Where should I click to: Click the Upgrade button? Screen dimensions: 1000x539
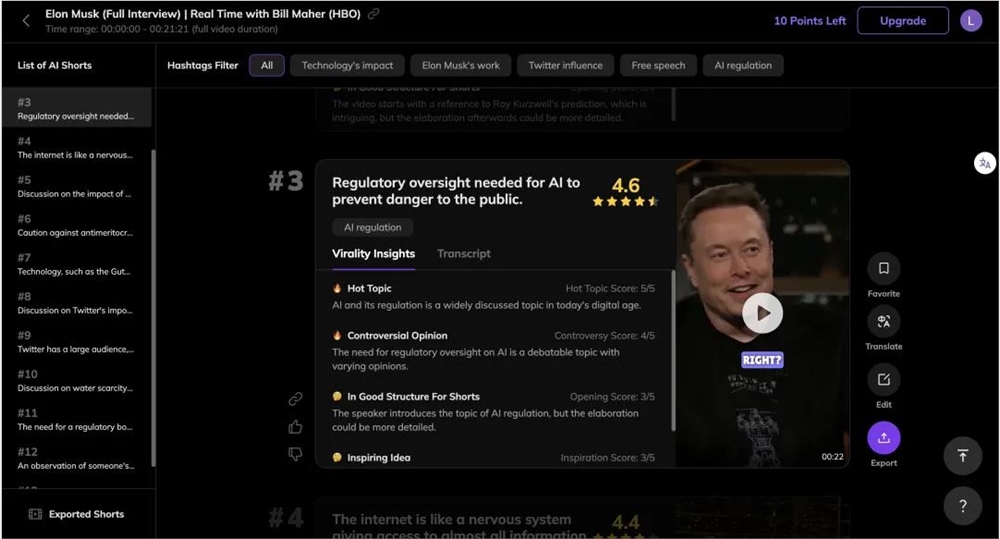[902, 21]
